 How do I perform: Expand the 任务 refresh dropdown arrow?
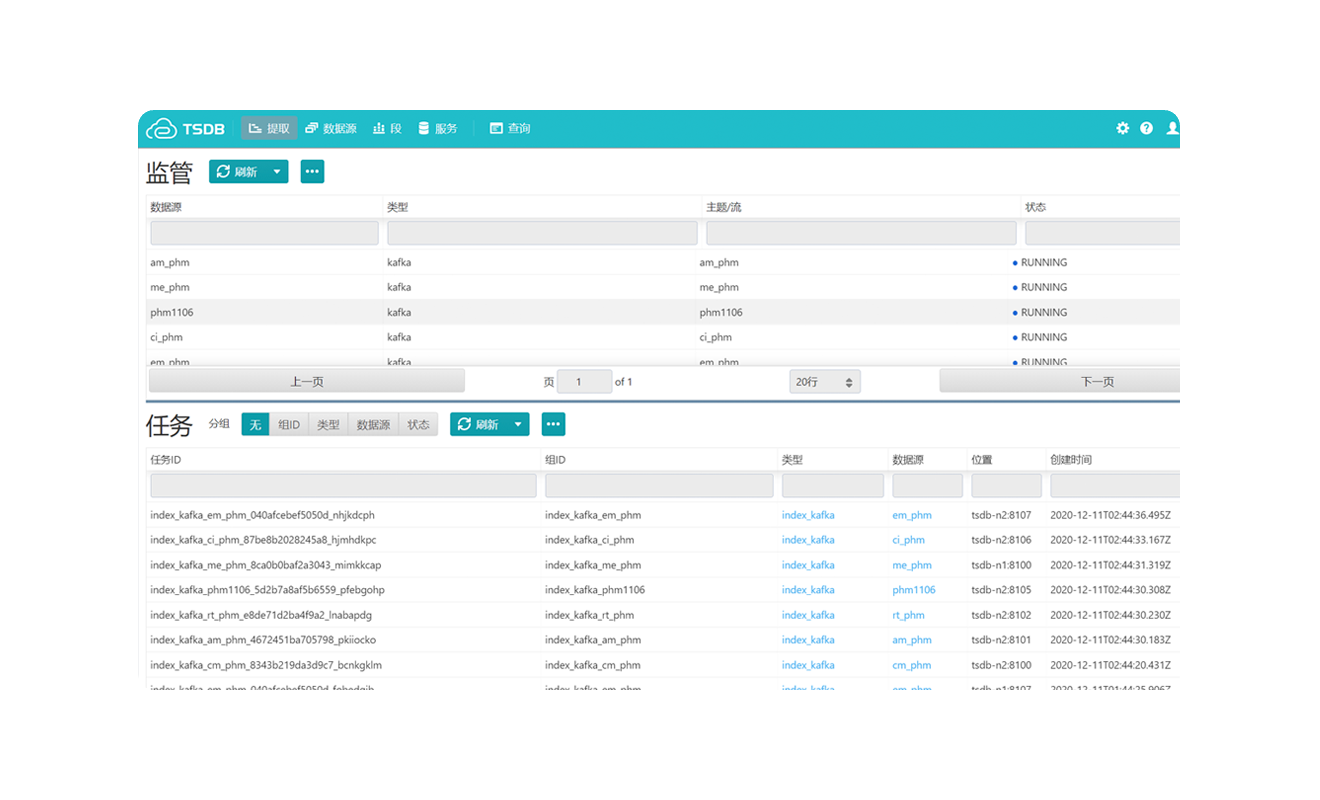coord(518,424)
